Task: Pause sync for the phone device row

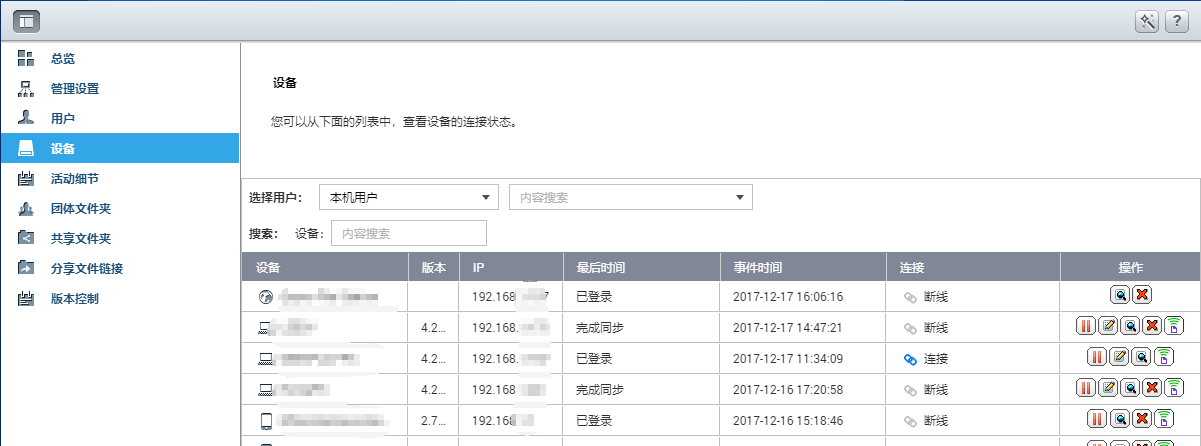Action: tap(1097, 420)
